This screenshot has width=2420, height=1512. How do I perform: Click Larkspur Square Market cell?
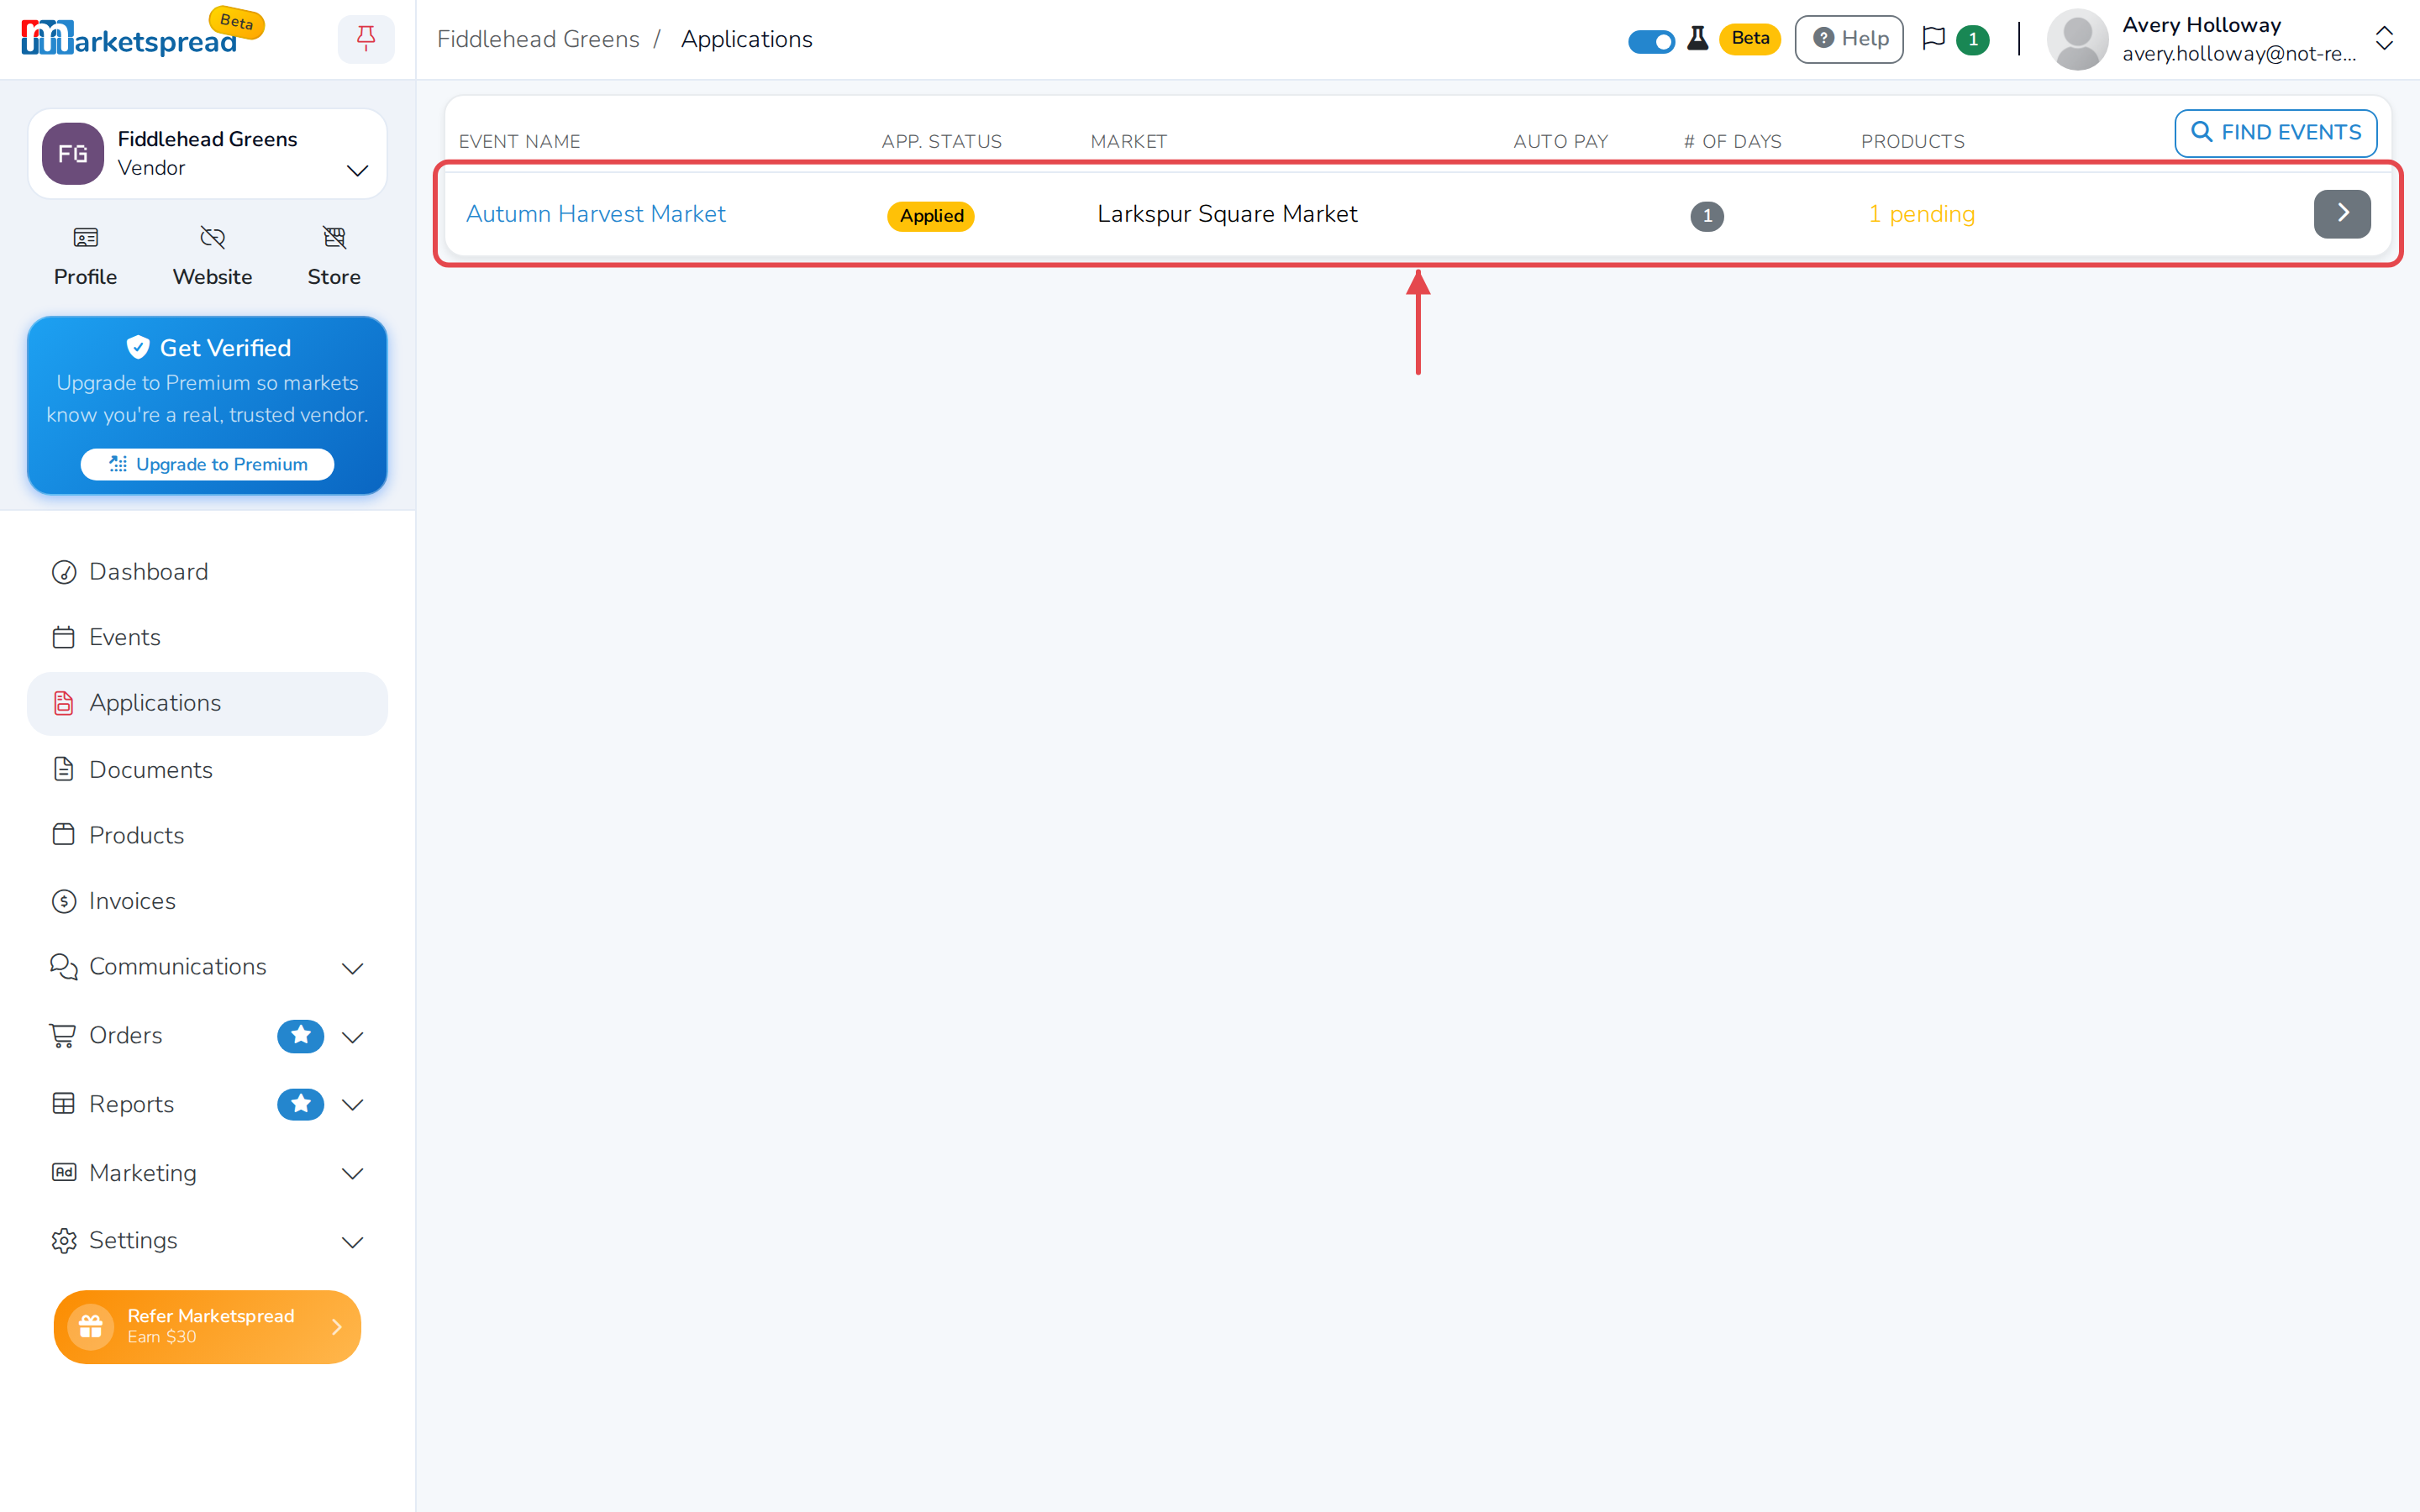click(1227, 214)
